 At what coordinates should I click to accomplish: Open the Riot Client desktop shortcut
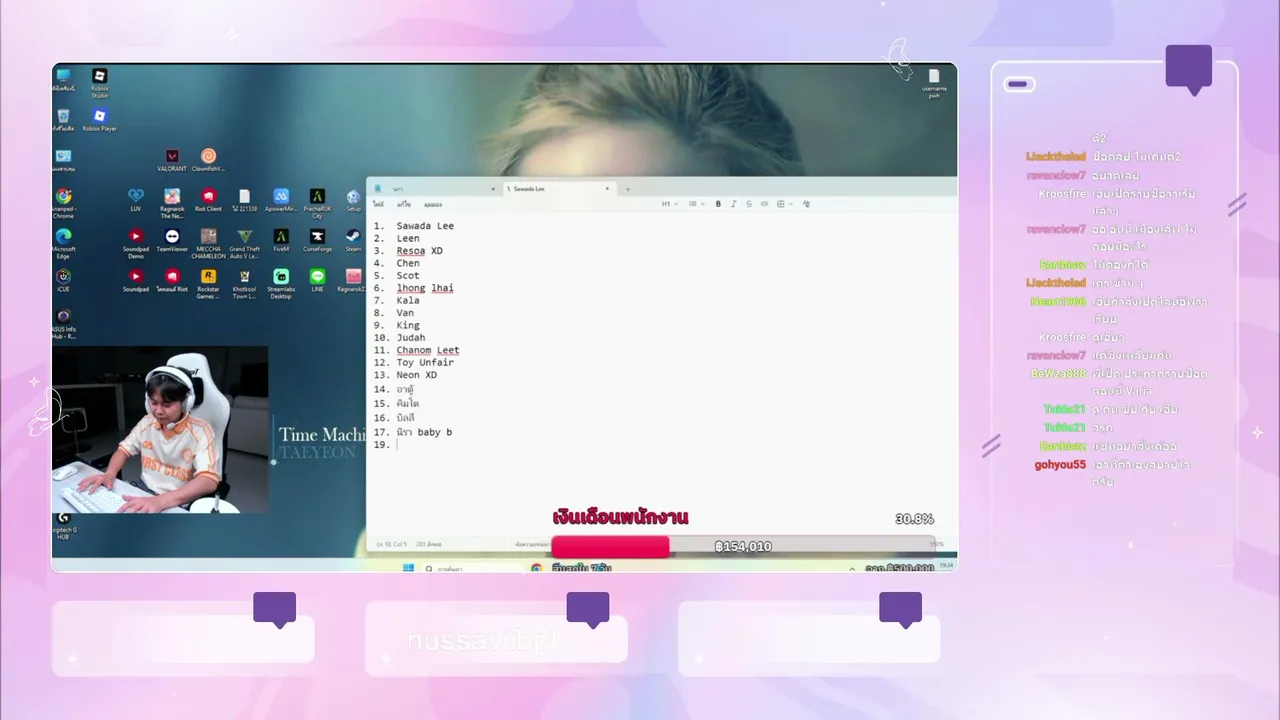[208, 201]
